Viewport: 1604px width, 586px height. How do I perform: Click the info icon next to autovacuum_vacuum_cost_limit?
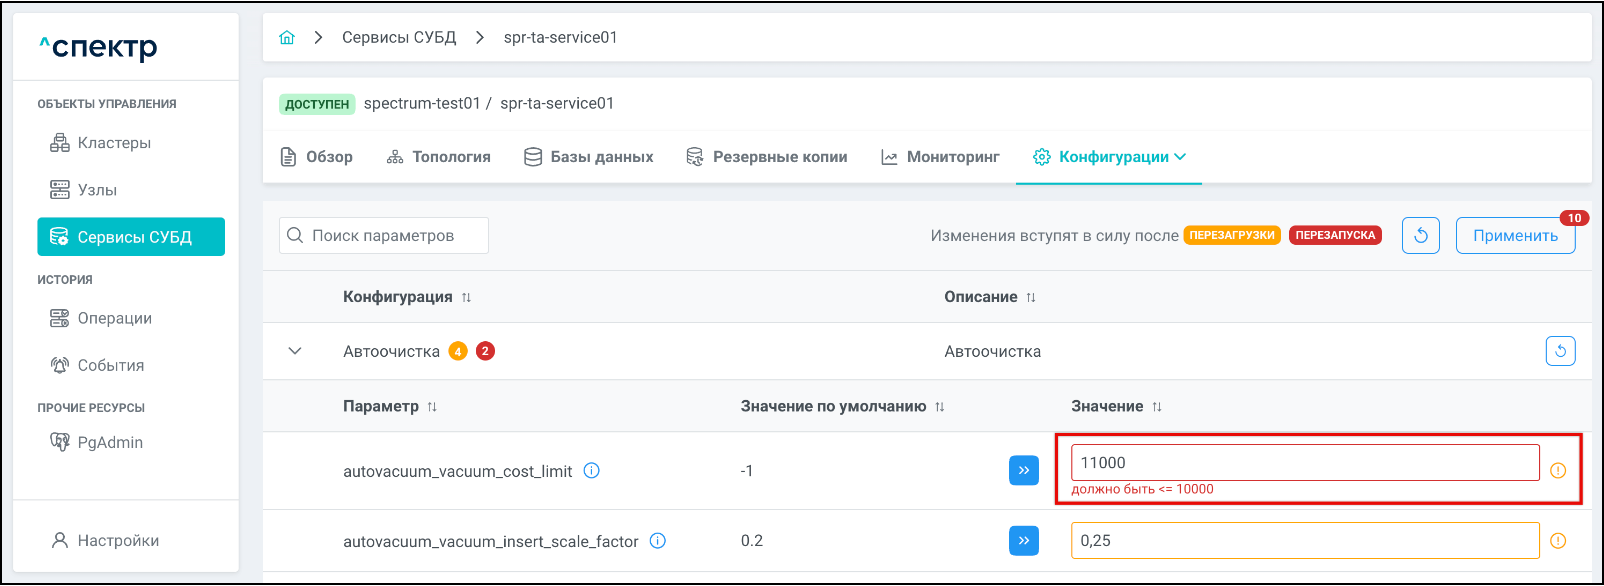point(591,471)
